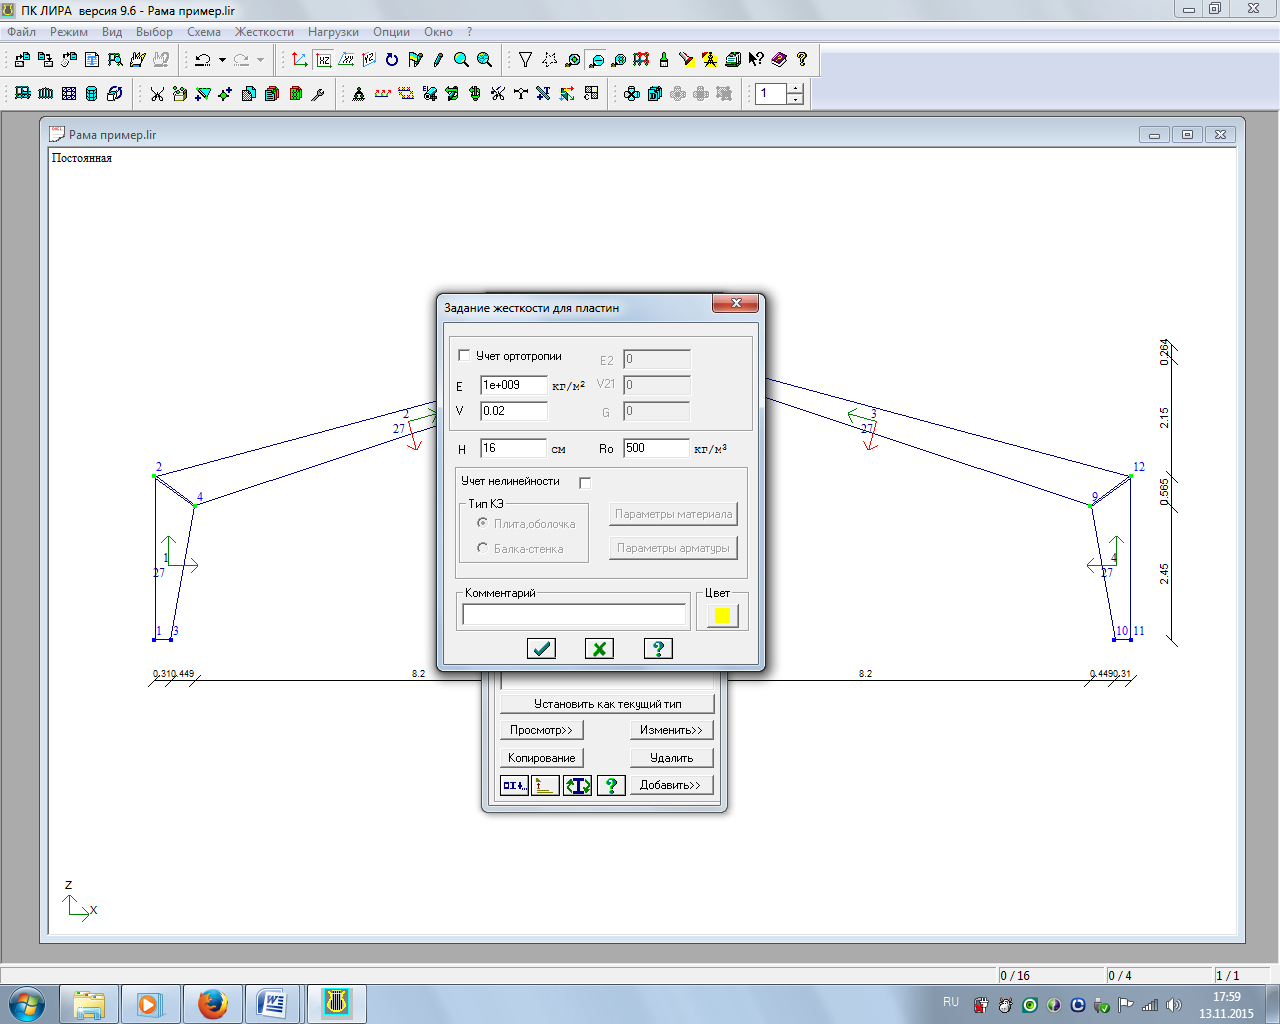
Task: Toggle the 'Учет нелинейности' checkbox
Action: 585,482
